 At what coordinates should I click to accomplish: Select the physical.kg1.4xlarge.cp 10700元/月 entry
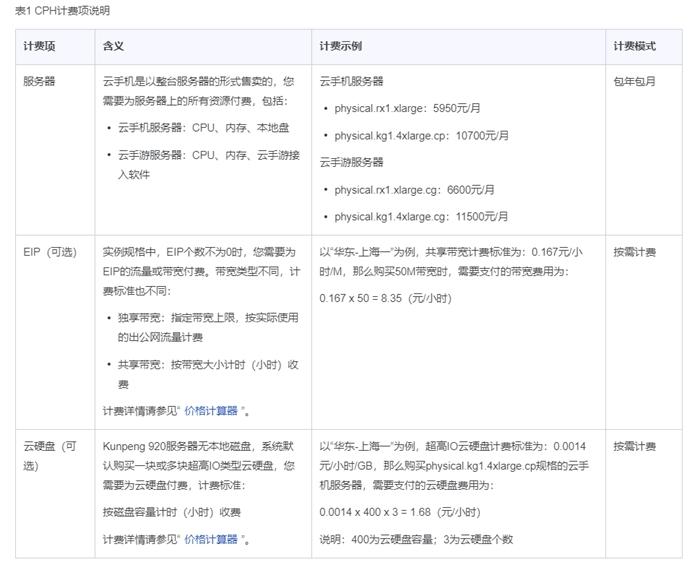point(421,135)
